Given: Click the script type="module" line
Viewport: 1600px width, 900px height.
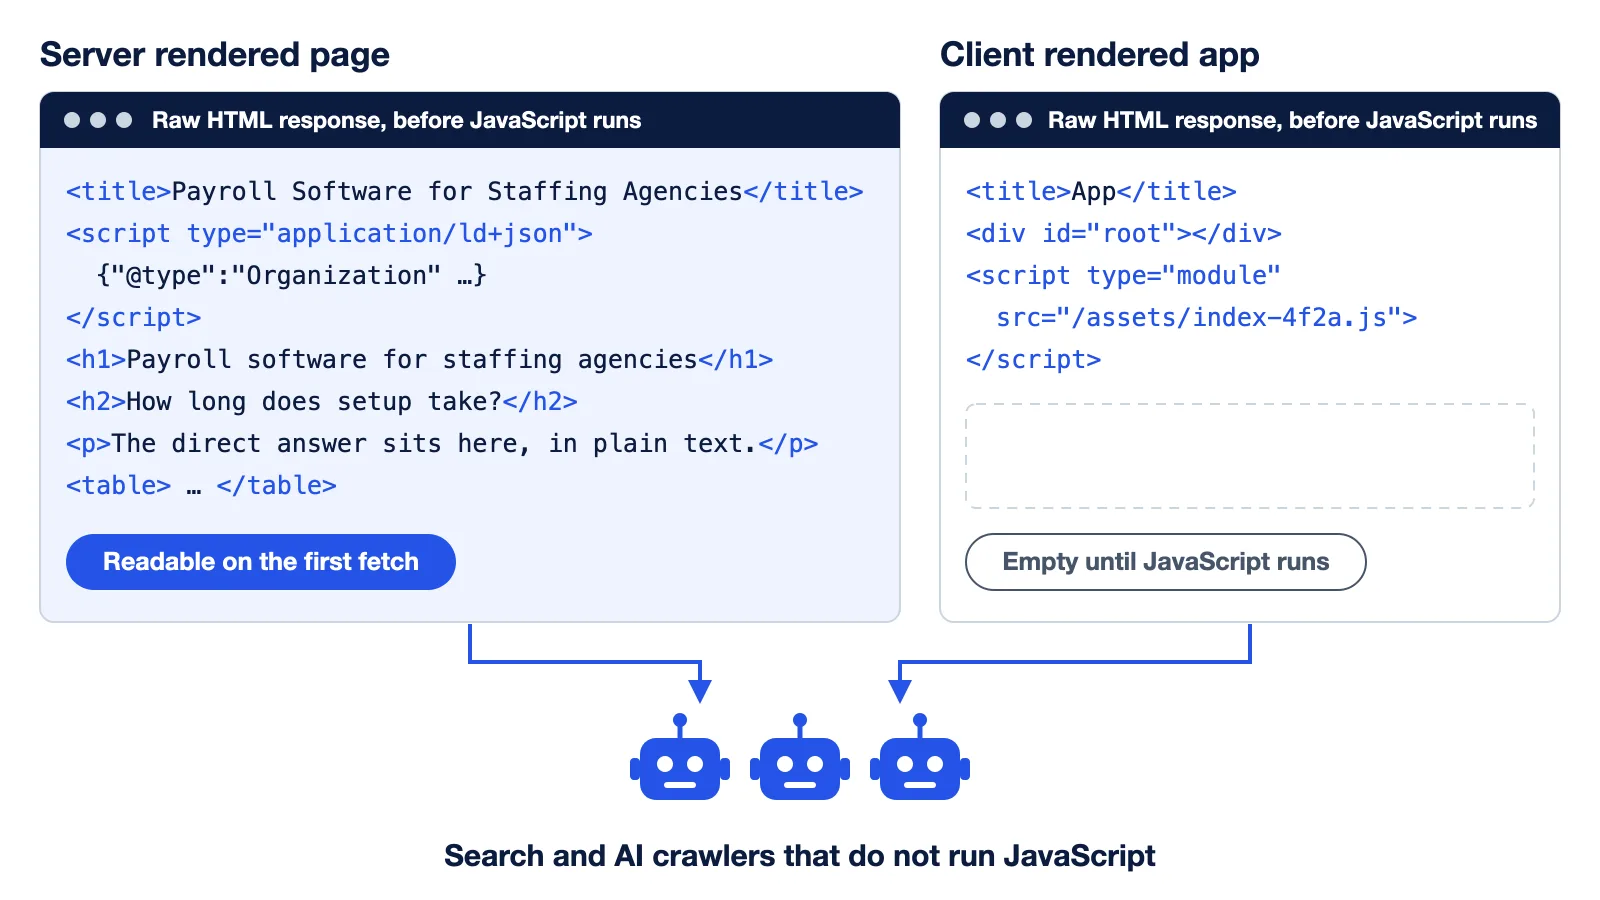Looking at the screenshot, I should click(1123, 275).
